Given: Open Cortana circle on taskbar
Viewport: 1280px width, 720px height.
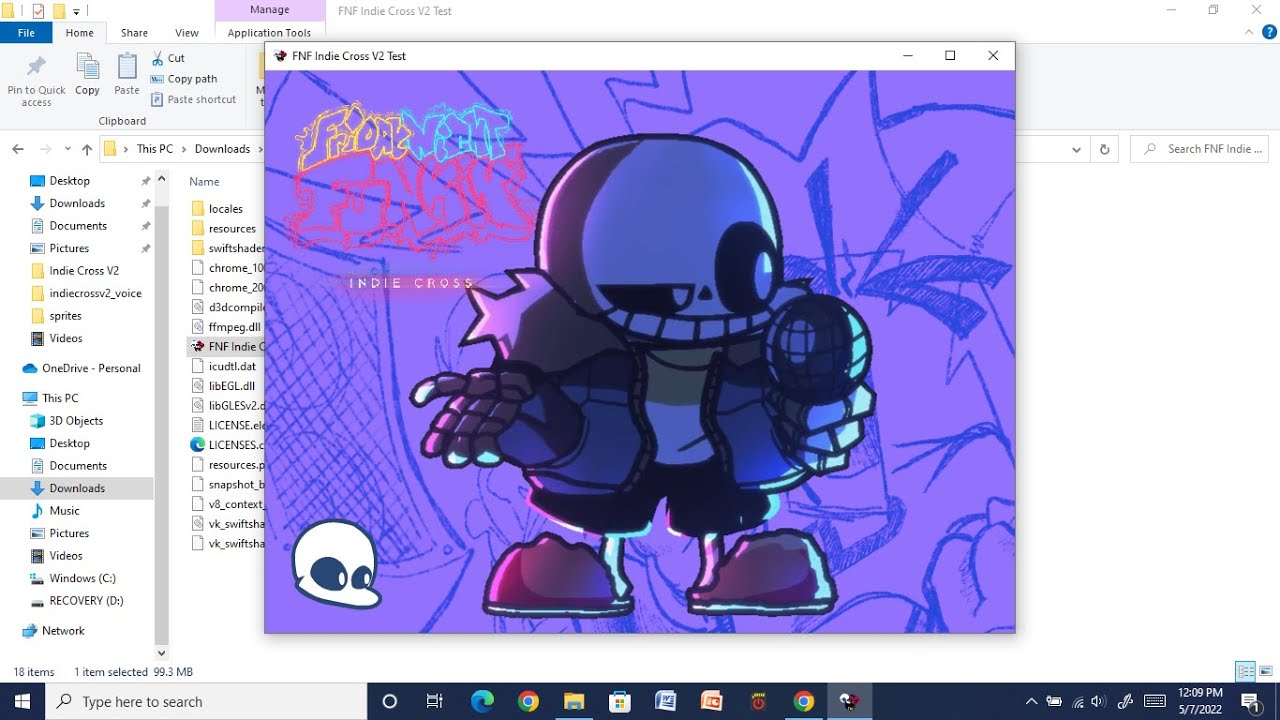Looking at the screenshot, I should click(x=390, y=701).
